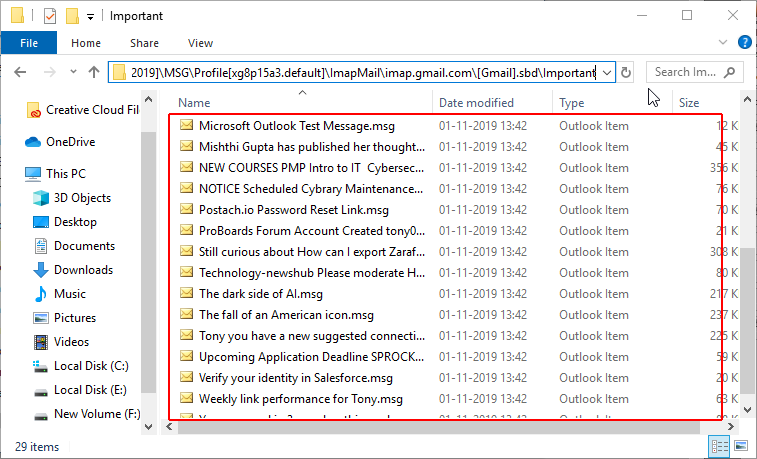This screenshot has width=757, height=459.
Task: Open Creative Cloud Files in sidebar
Action: pos(90,110)
